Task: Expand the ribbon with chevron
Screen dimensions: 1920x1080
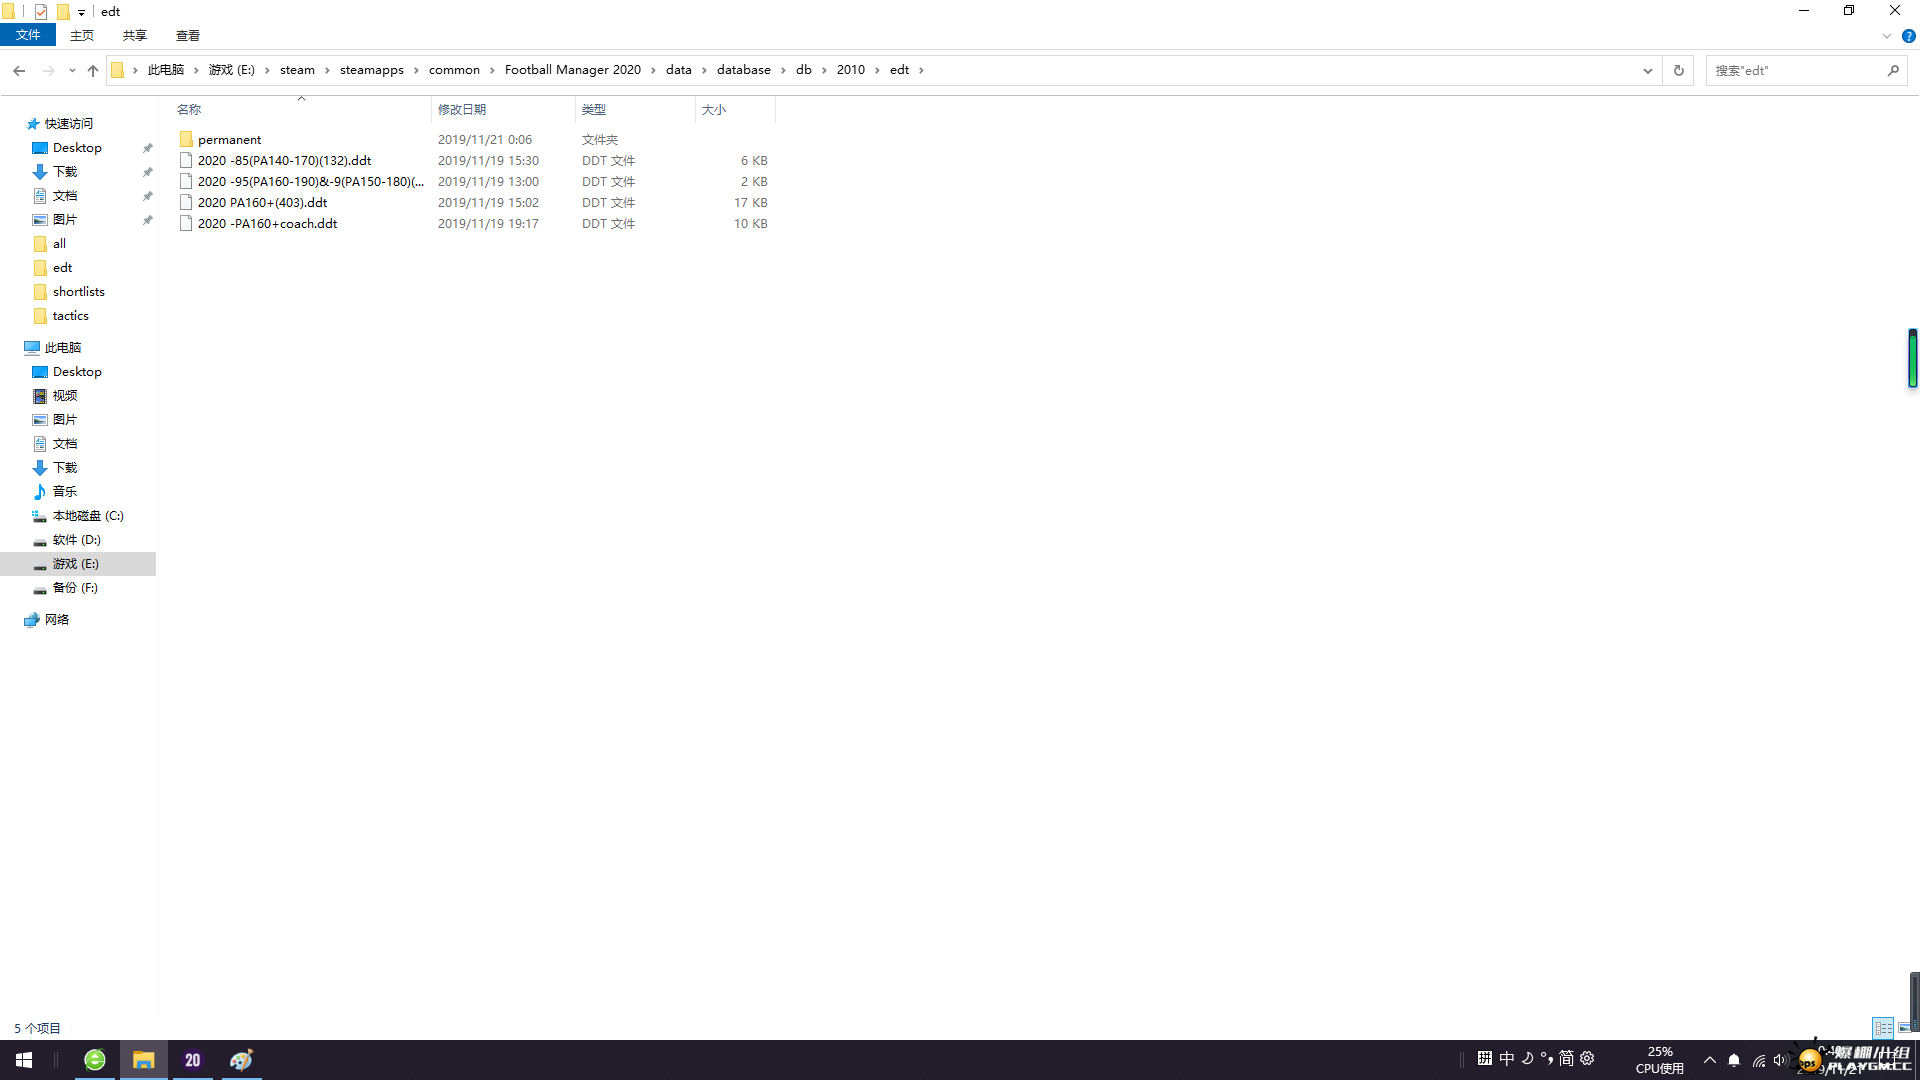Action: [x=1887, y=36]
